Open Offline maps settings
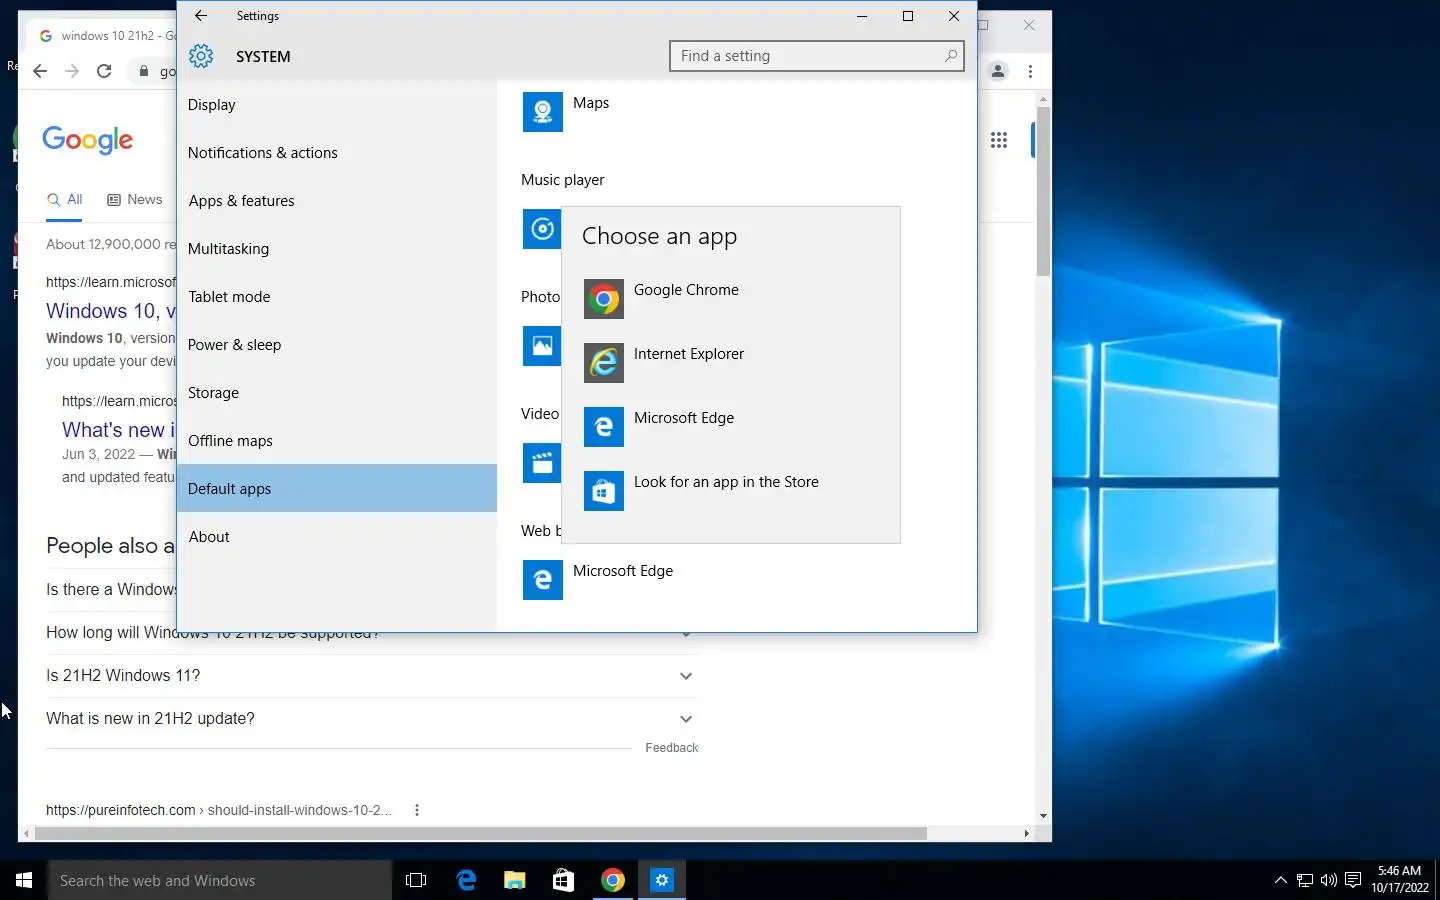Image resolution: width=1440 pixels, height=900 pixels. click(x=337, y=441)
